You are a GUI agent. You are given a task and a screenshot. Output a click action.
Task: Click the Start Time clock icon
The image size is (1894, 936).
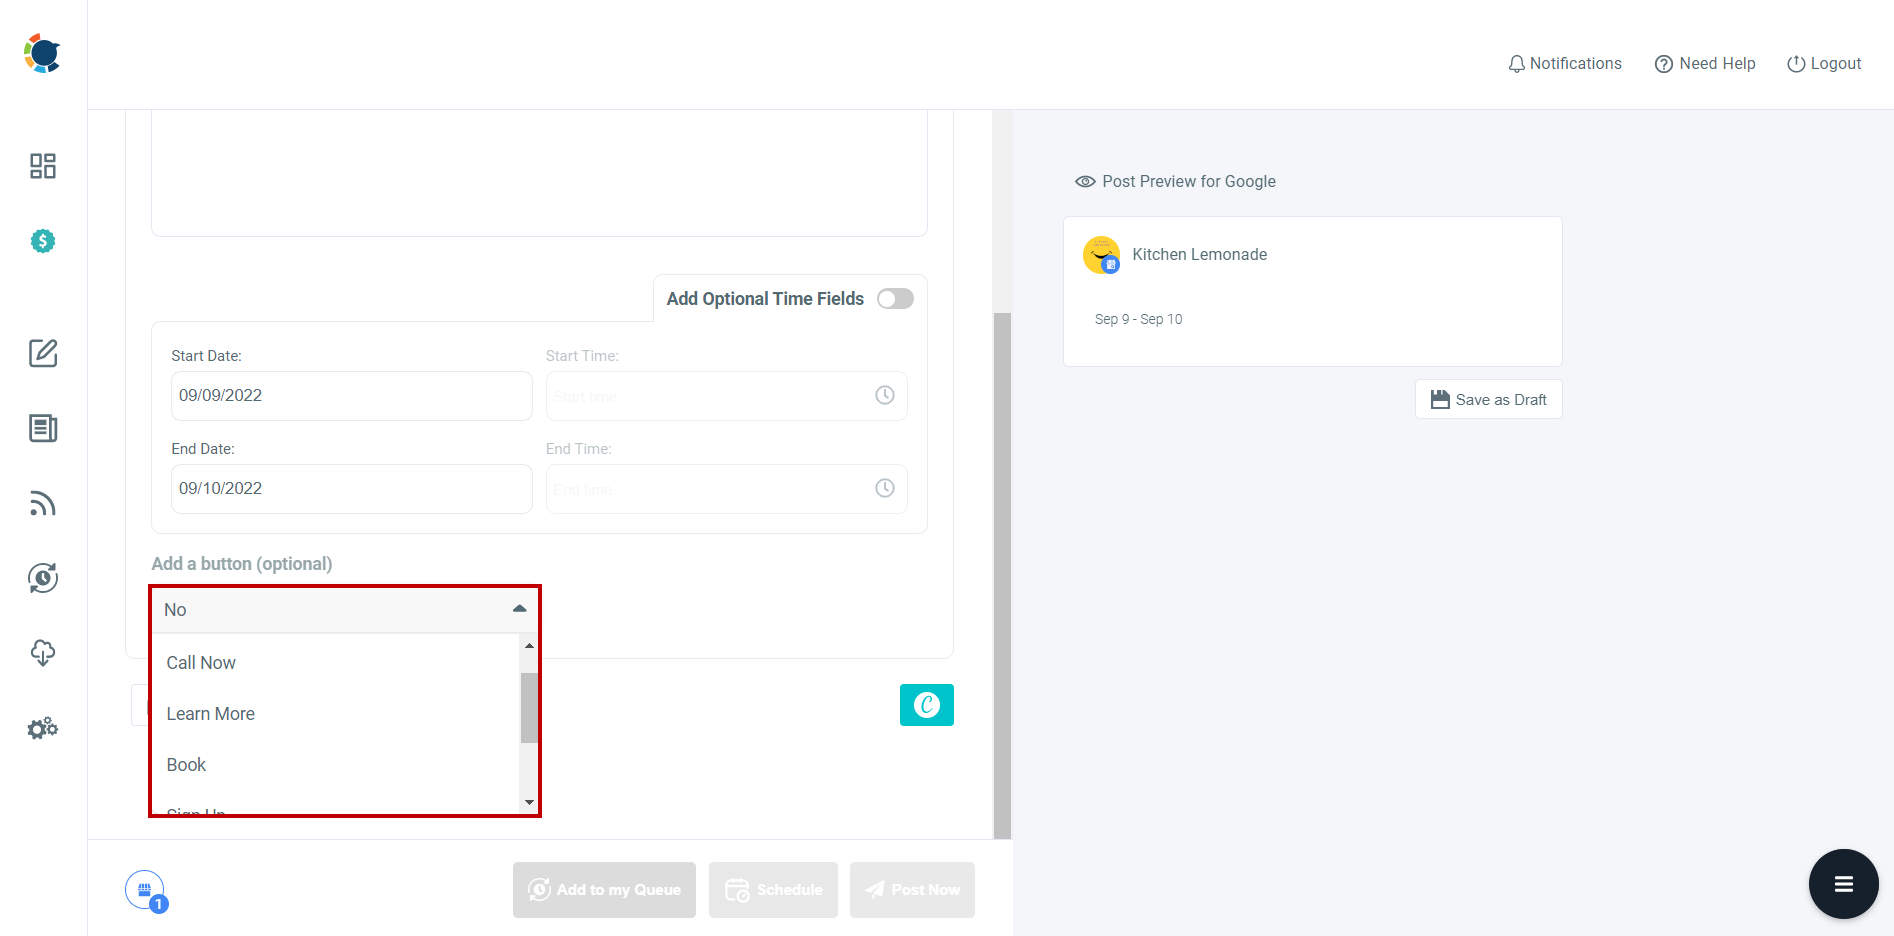coord(884,395)
